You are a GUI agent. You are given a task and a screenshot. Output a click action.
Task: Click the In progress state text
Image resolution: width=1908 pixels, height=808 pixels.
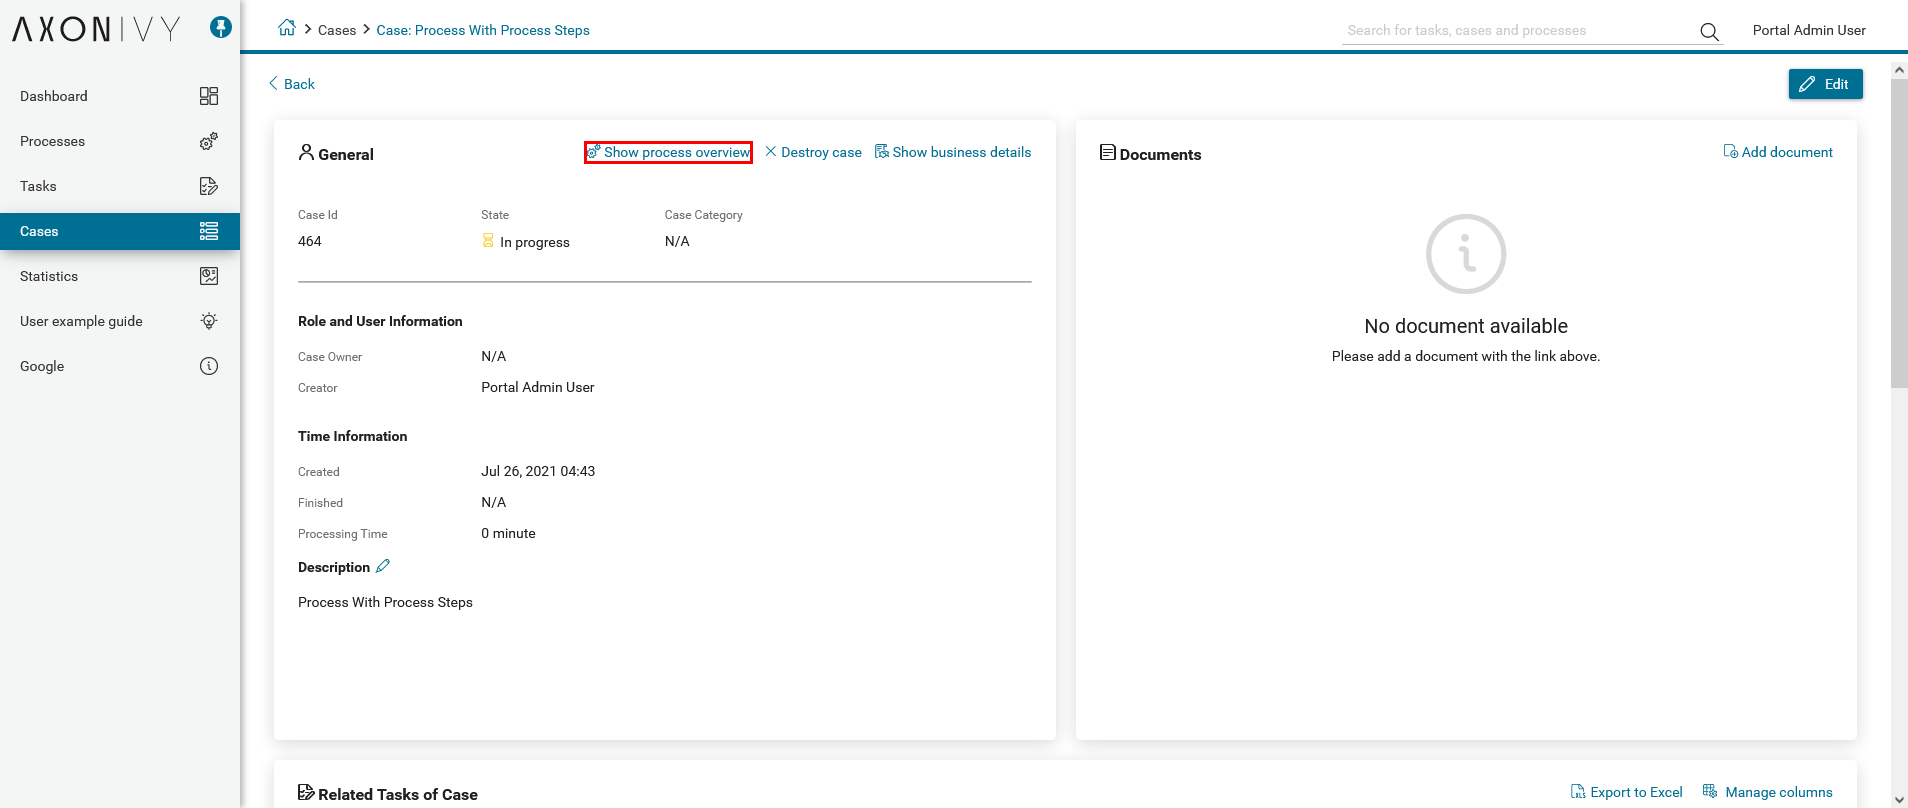[535, 242]
